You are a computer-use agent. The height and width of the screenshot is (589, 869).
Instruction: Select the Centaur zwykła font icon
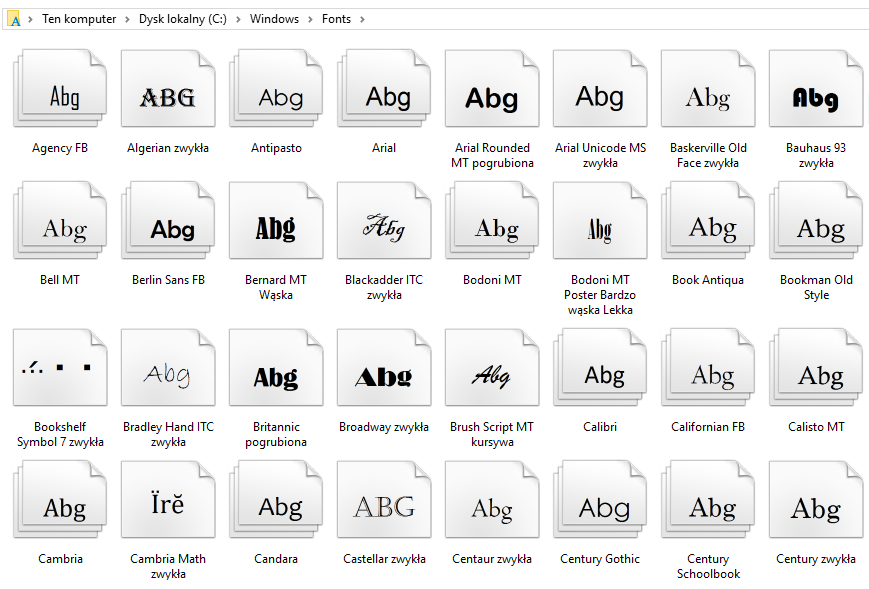pos(492,499)
